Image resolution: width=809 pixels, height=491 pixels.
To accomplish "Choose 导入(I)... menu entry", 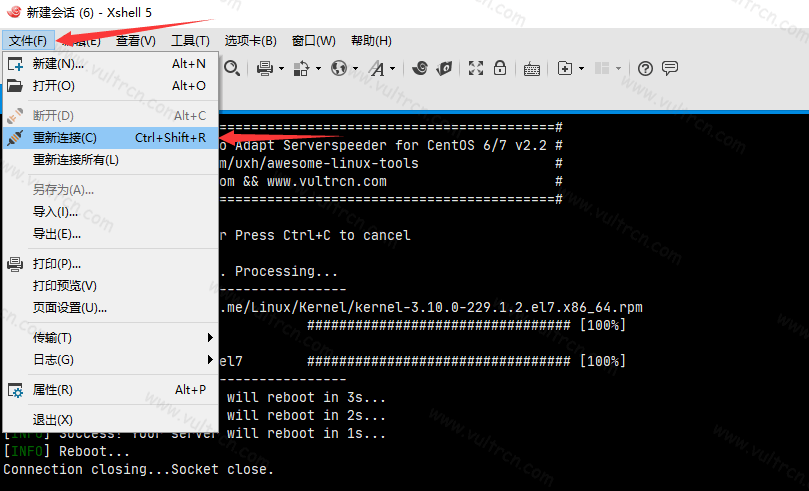I will [111, 212].
